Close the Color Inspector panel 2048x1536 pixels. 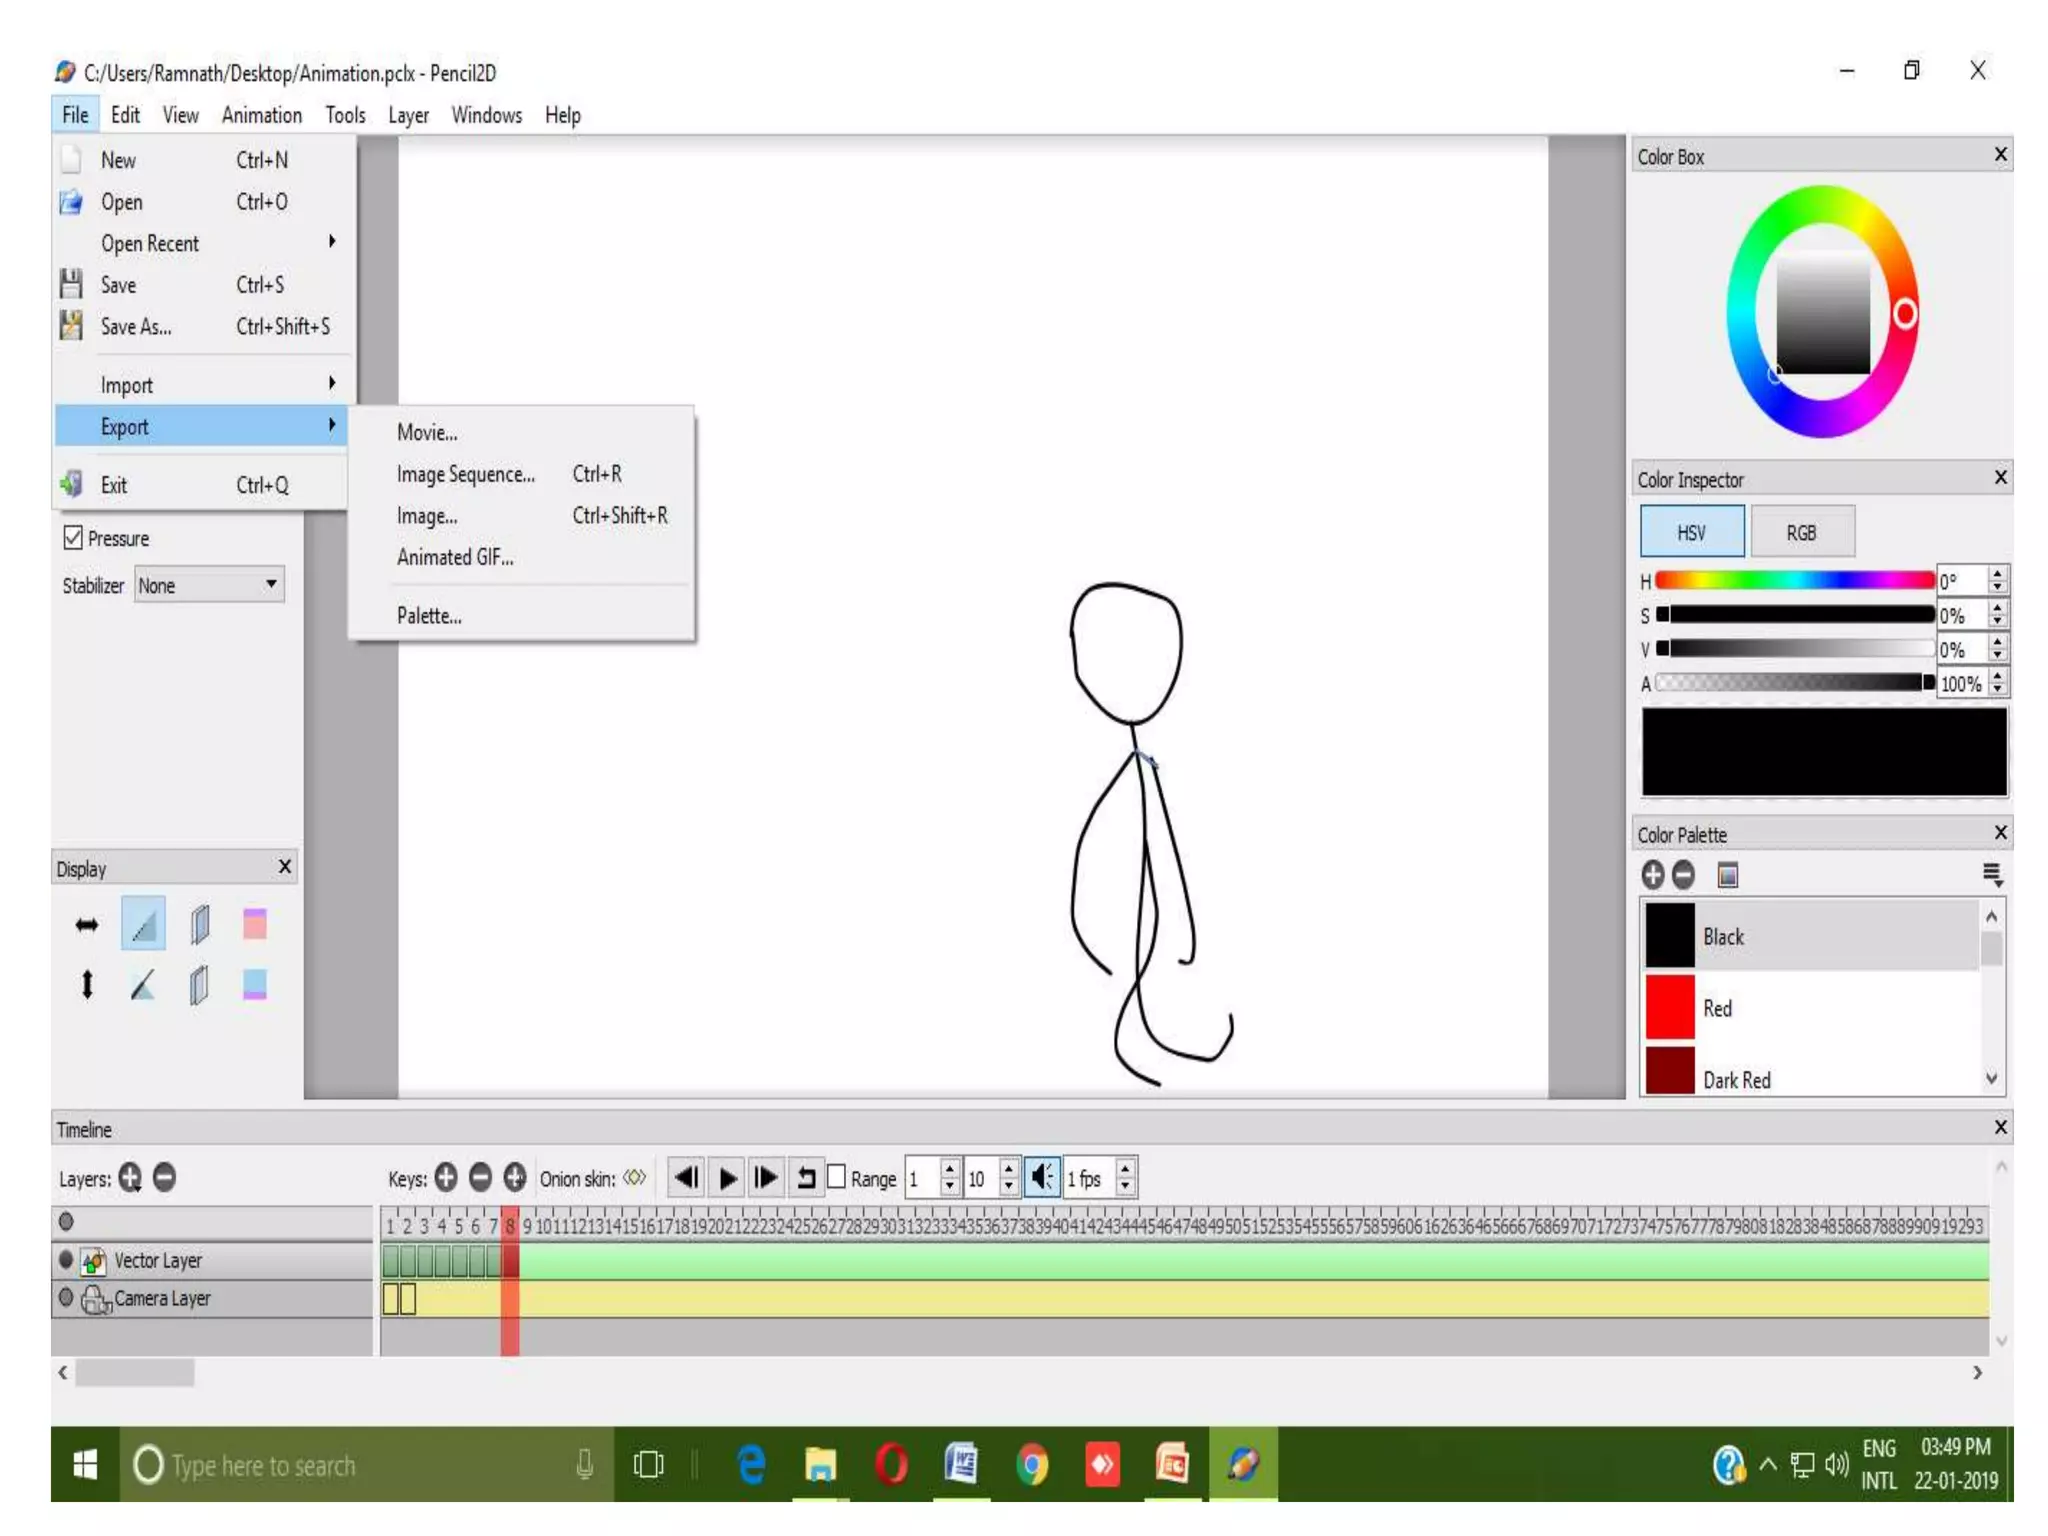[2000, 478]
